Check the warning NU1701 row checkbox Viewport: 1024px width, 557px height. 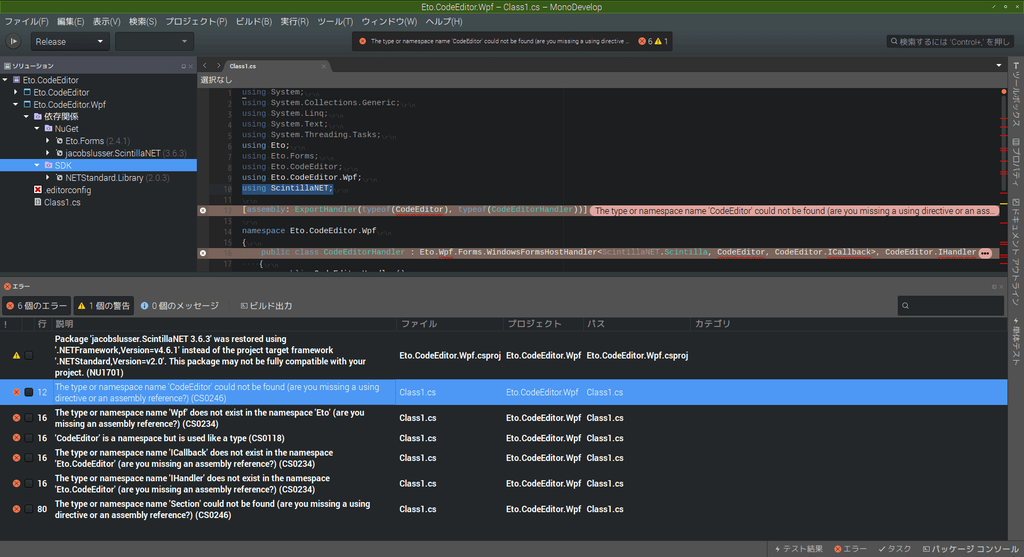tap(29, 355)
